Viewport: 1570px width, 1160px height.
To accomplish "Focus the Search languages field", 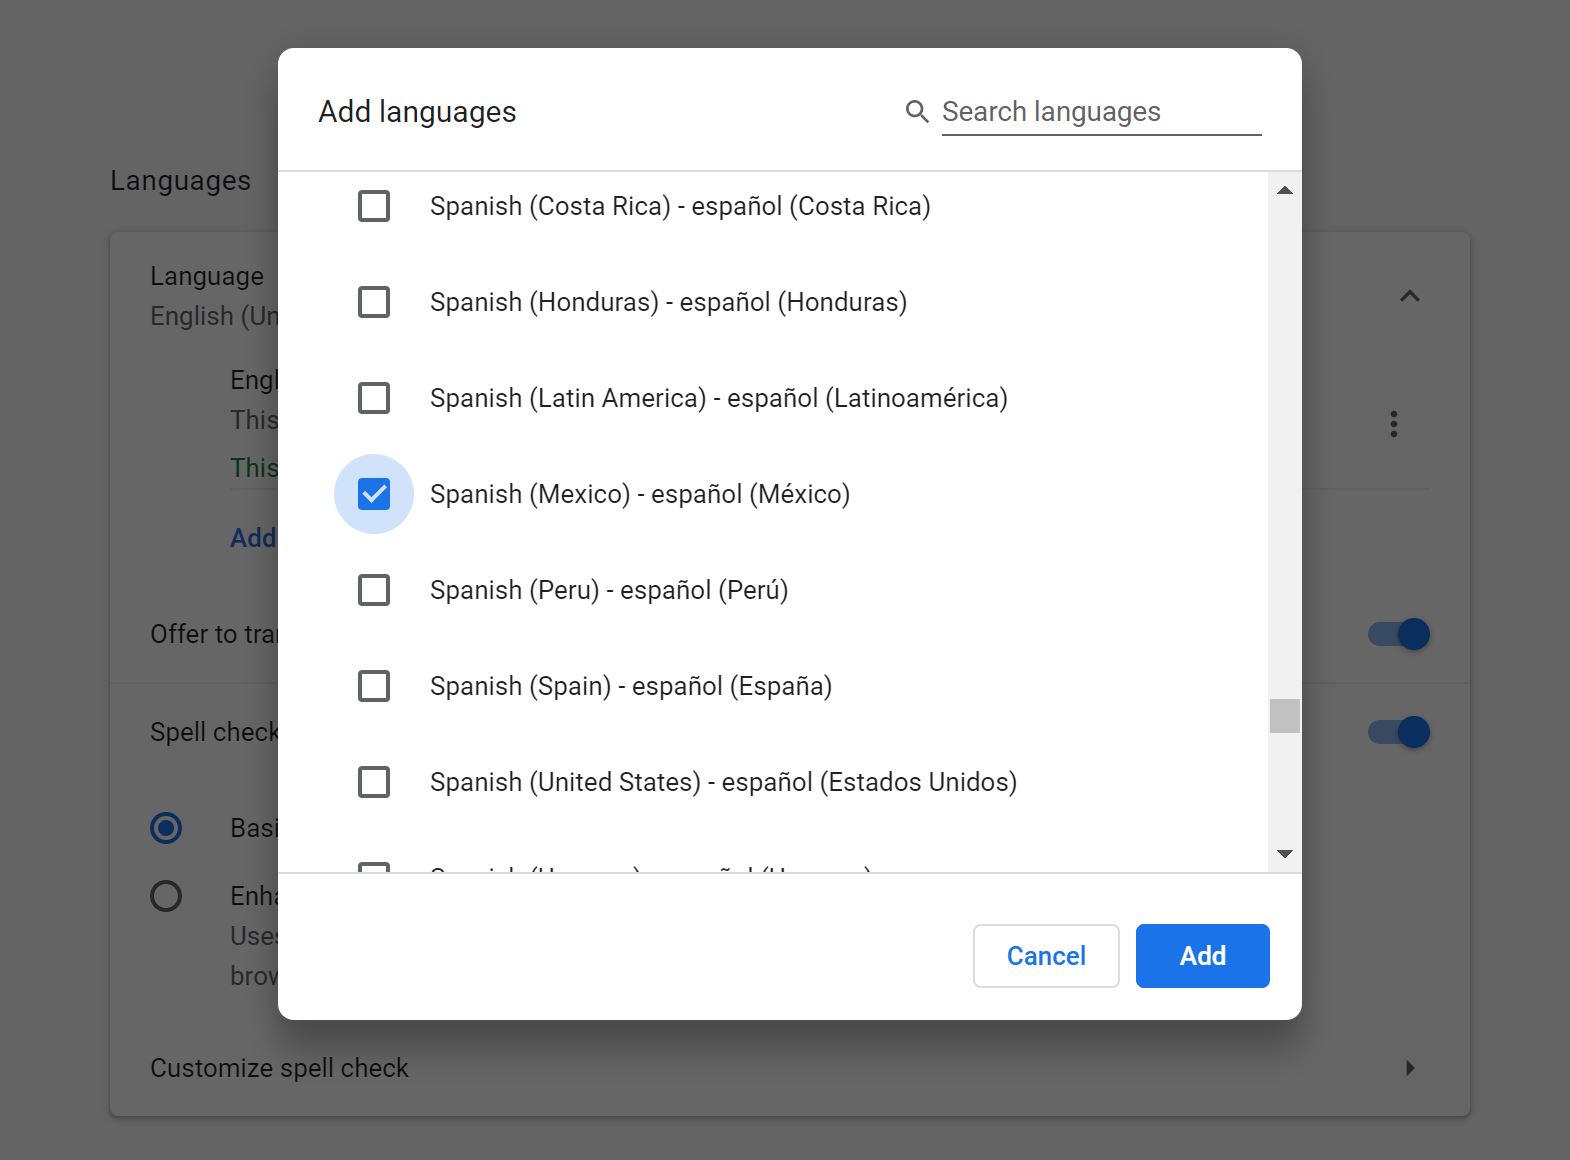I will 1100,112.
